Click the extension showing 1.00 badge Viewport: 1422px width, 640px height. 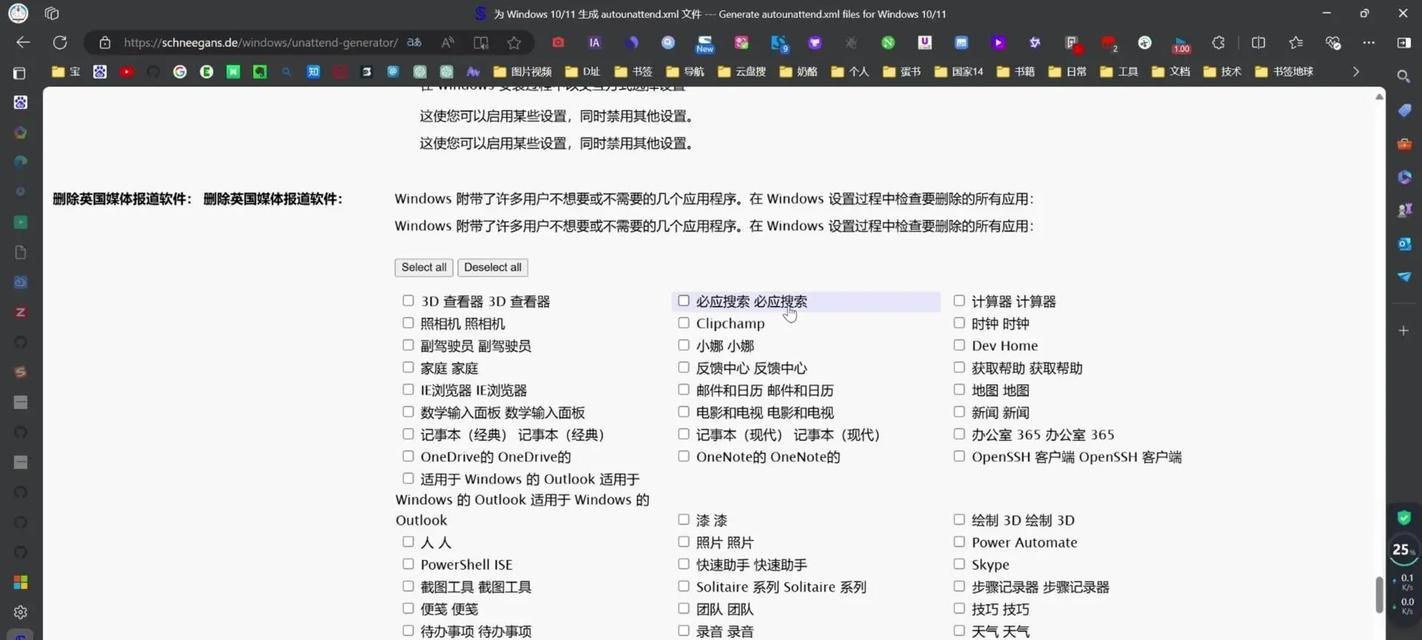coord(1181,43)
